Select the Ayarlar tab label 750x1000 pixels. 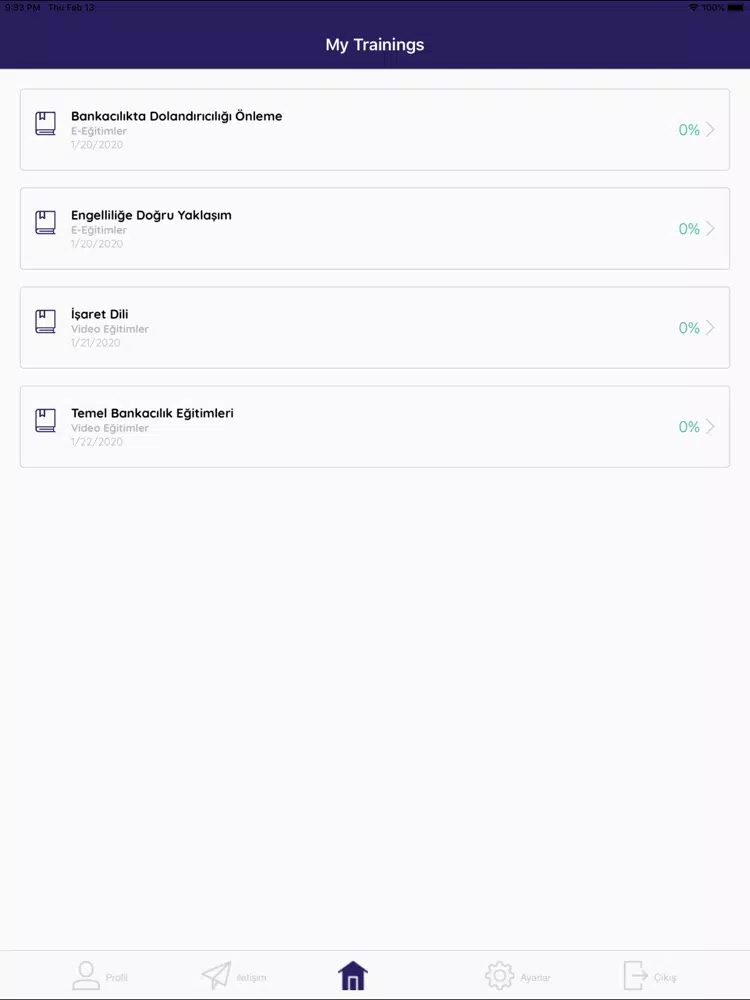(535, 978)
